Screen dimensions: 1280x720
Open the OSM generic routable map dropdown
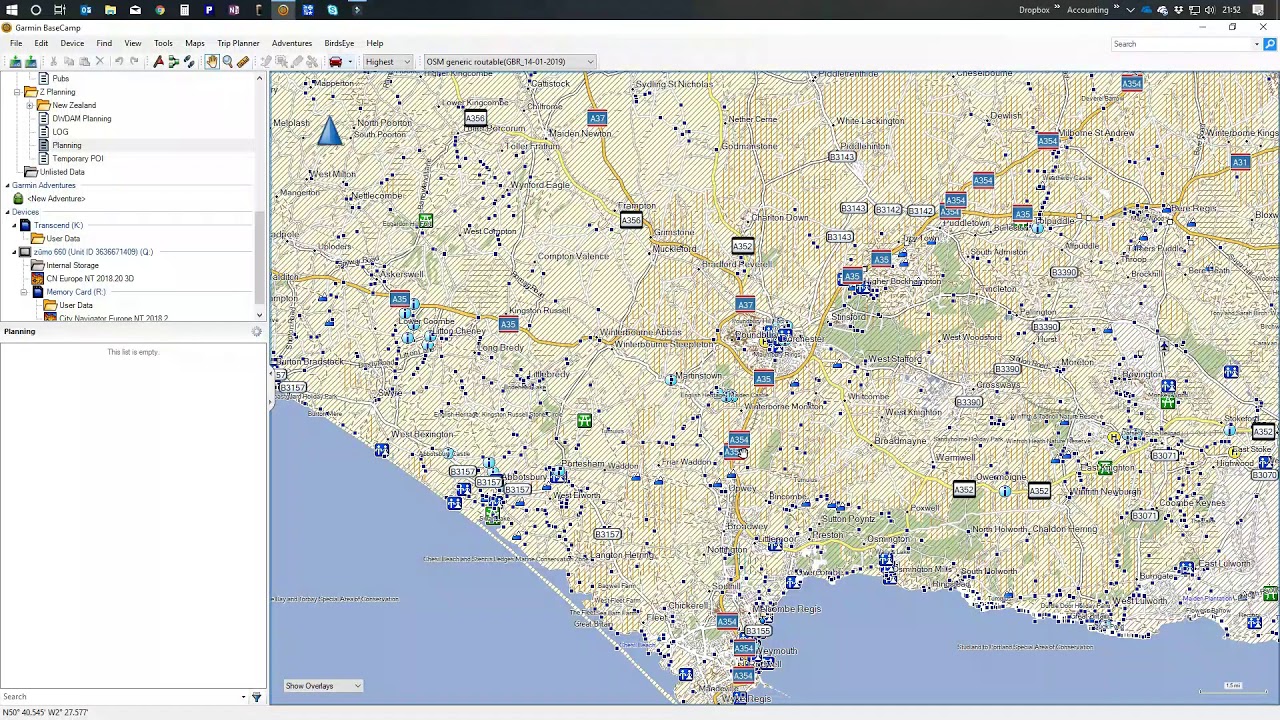tap(509, 62)
